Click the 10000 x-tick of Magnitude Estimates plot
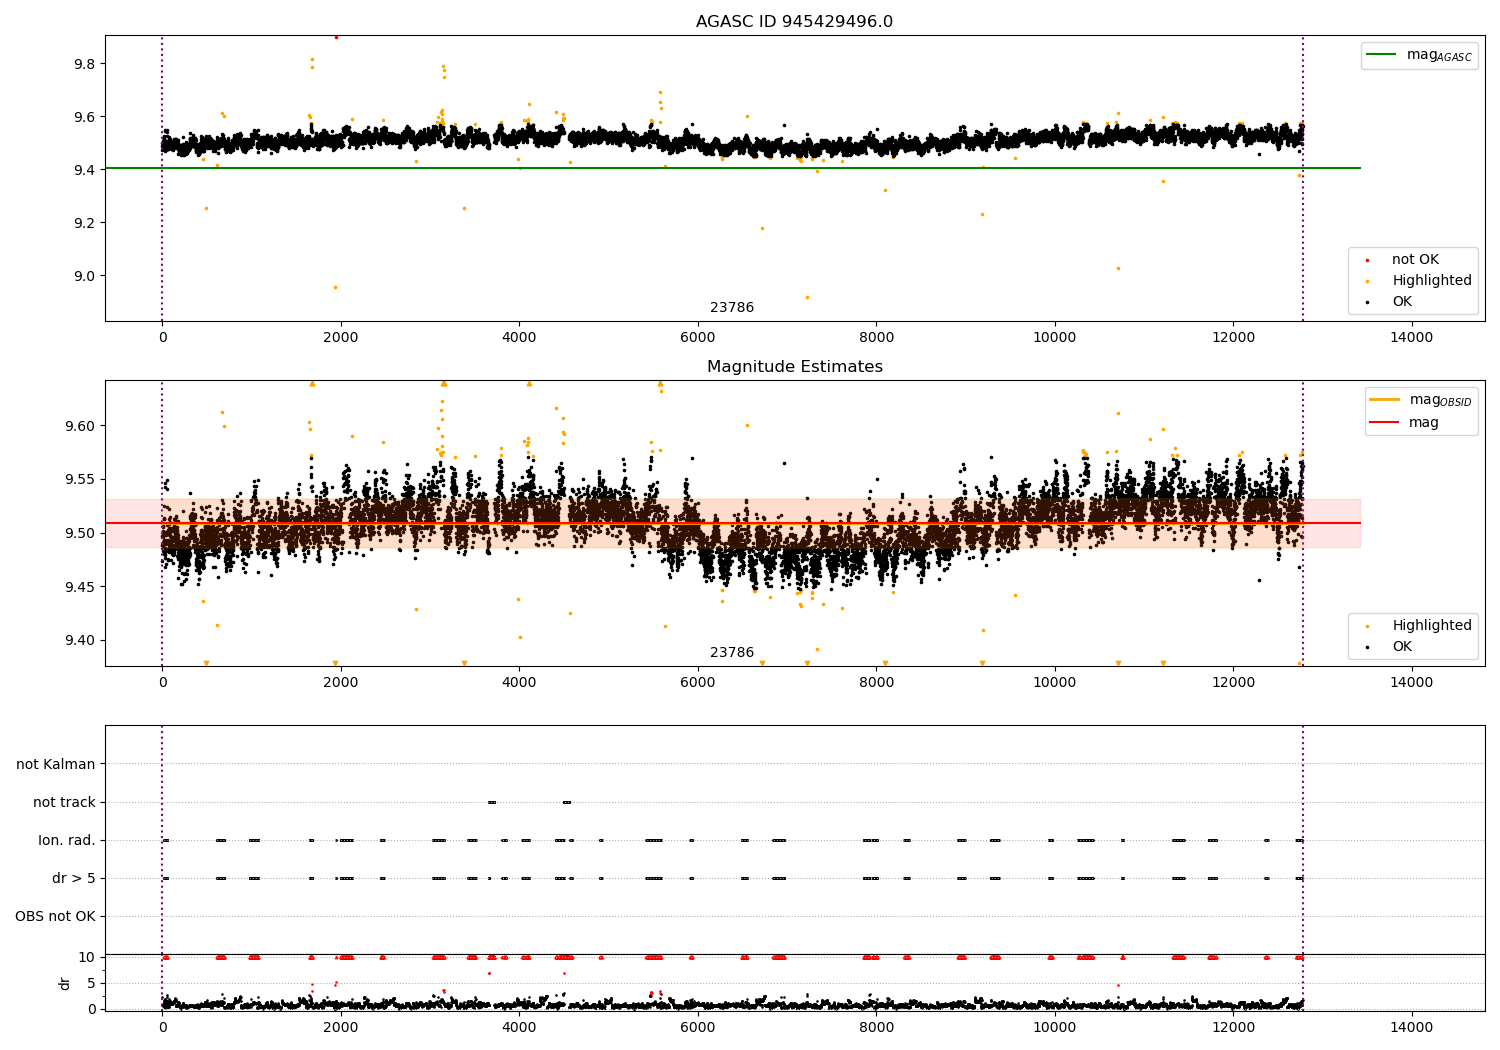The height and width of the screenshot is (1050, 1500). click(1054, 683)
